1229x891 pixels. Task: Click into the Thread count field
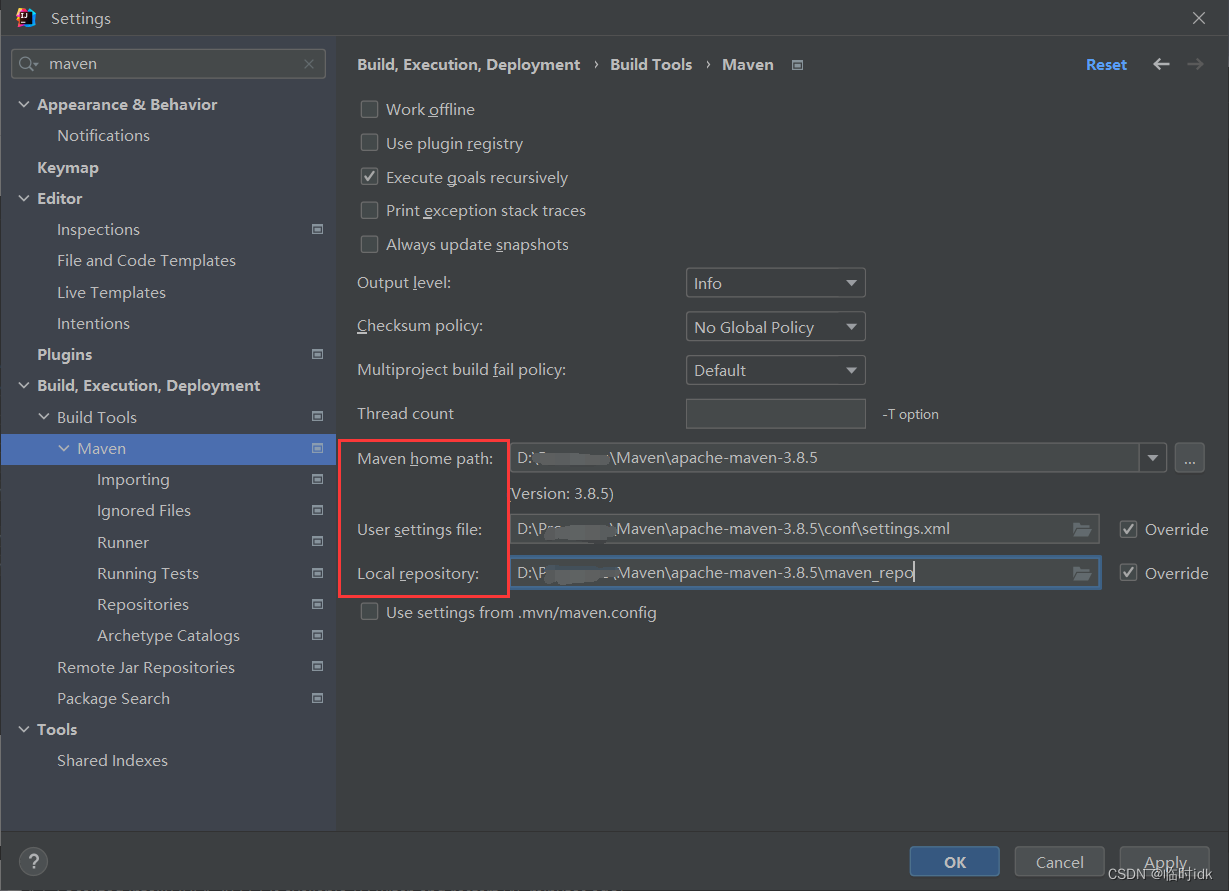tap(775, 413)
